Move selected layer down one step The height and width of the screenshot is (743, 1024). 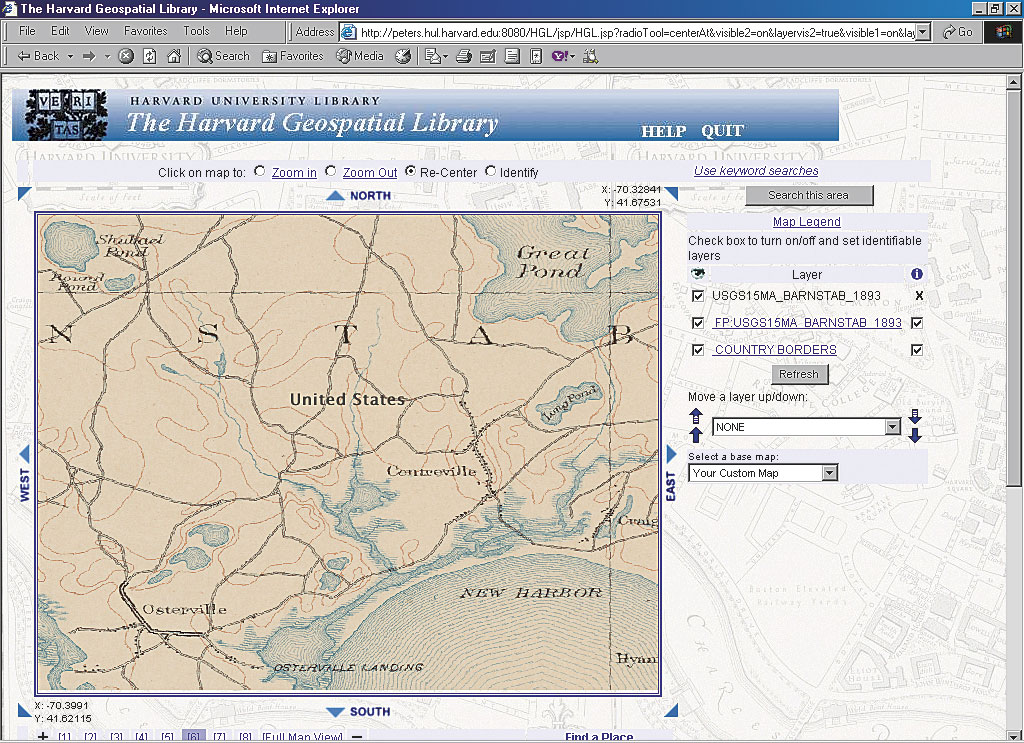tap(915, 435)
